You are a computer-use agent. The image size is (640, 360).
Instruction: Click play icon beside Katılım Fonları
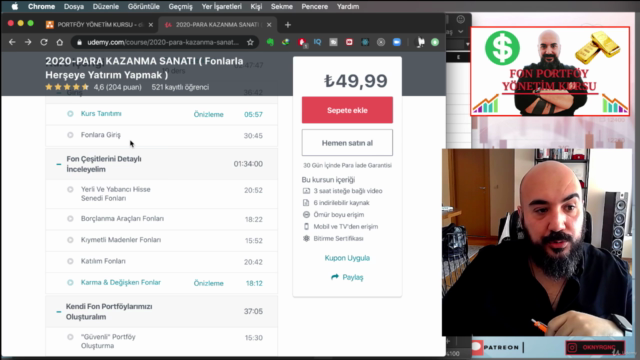(70, 261)
